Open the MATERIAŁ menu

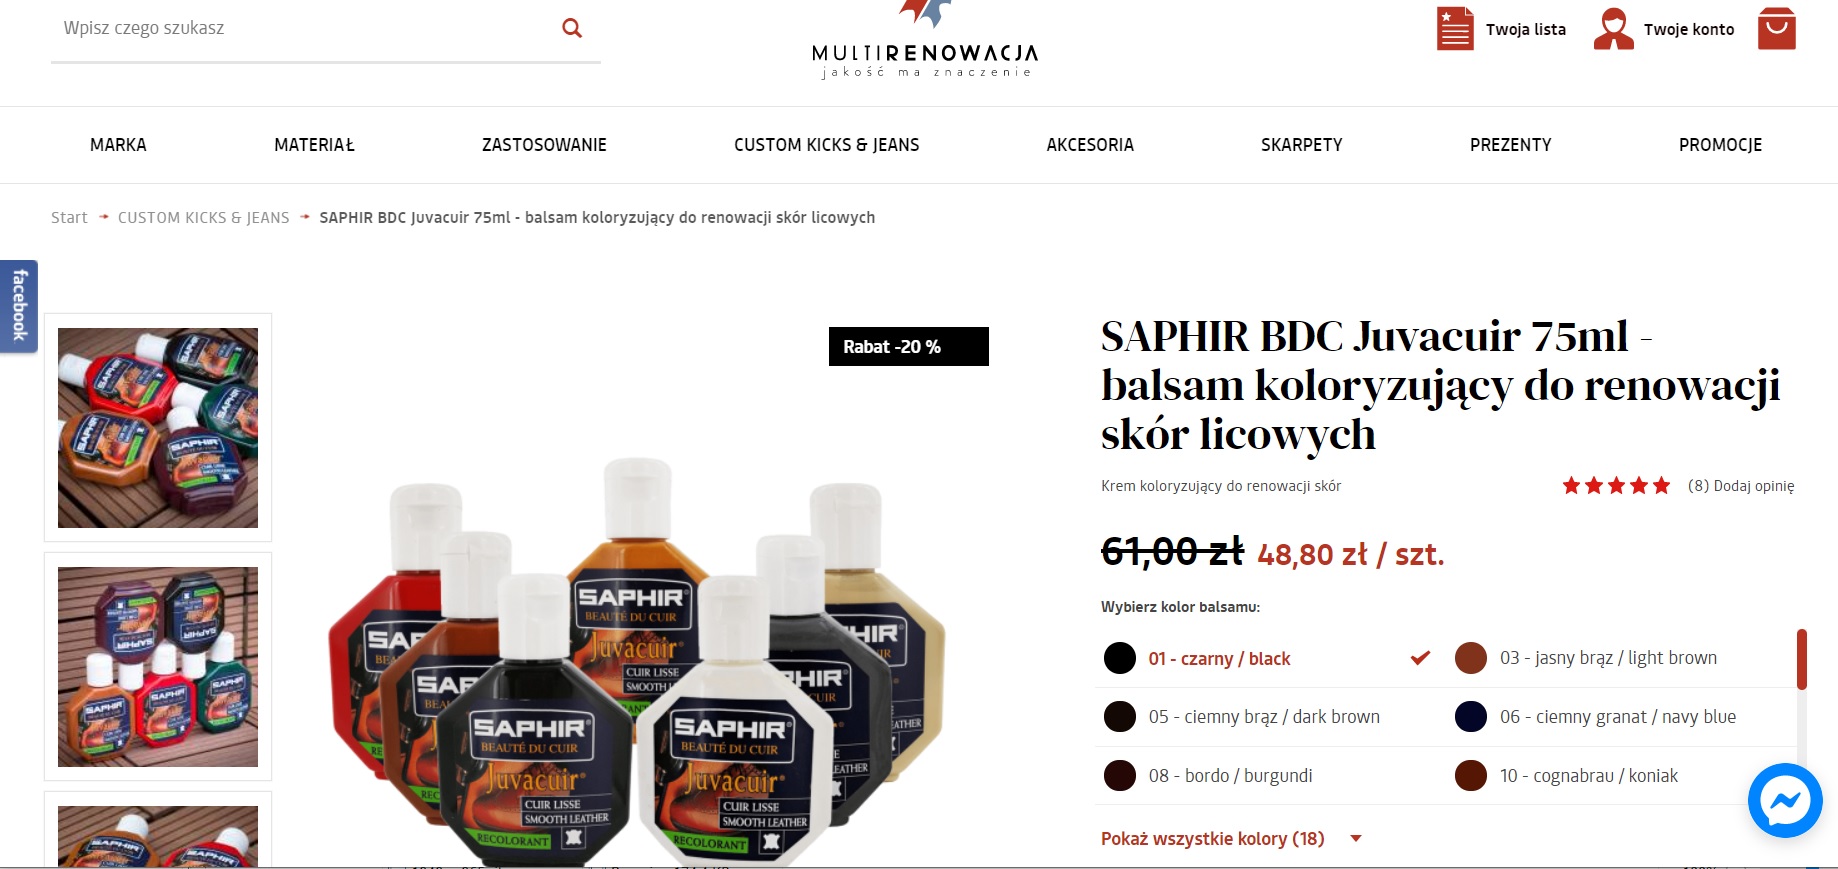pos(314,145)
